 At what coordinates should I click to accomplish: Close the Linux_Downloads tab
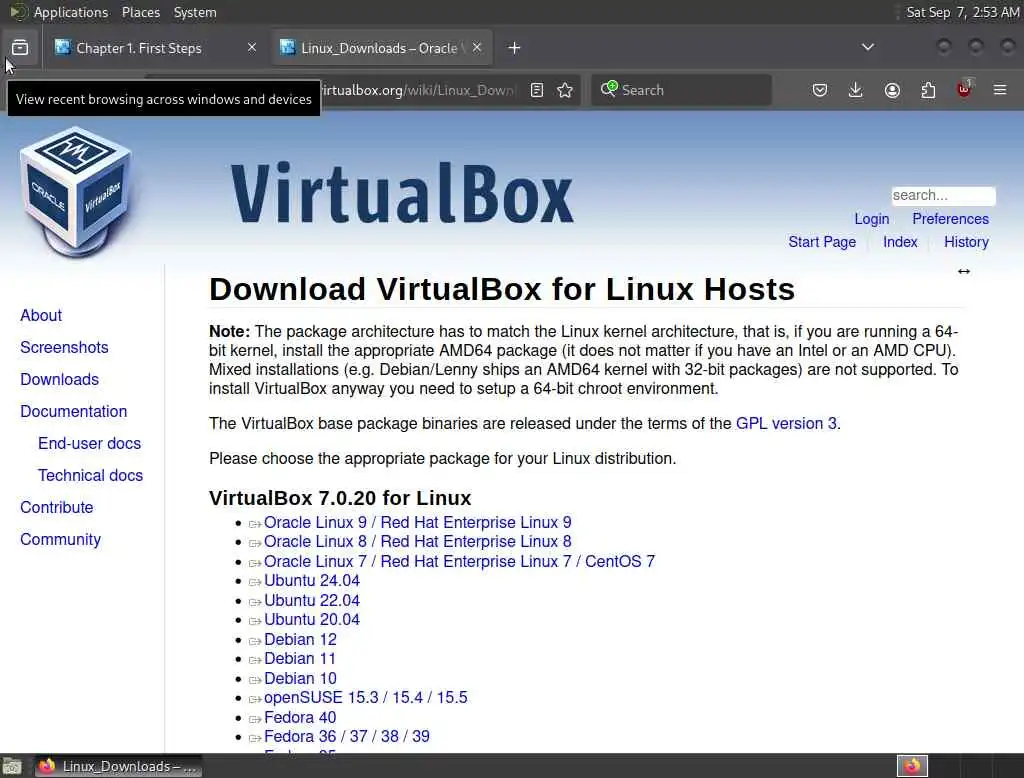[477, 47]
